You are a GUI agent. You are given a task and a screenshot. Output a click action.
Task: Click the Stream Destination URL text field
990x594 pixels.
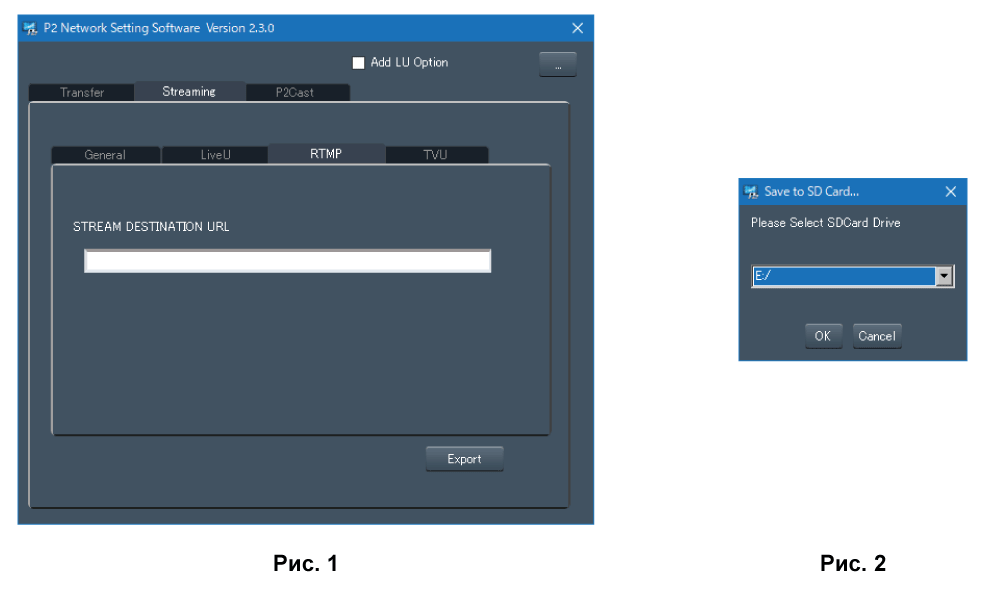pos(287,261)
